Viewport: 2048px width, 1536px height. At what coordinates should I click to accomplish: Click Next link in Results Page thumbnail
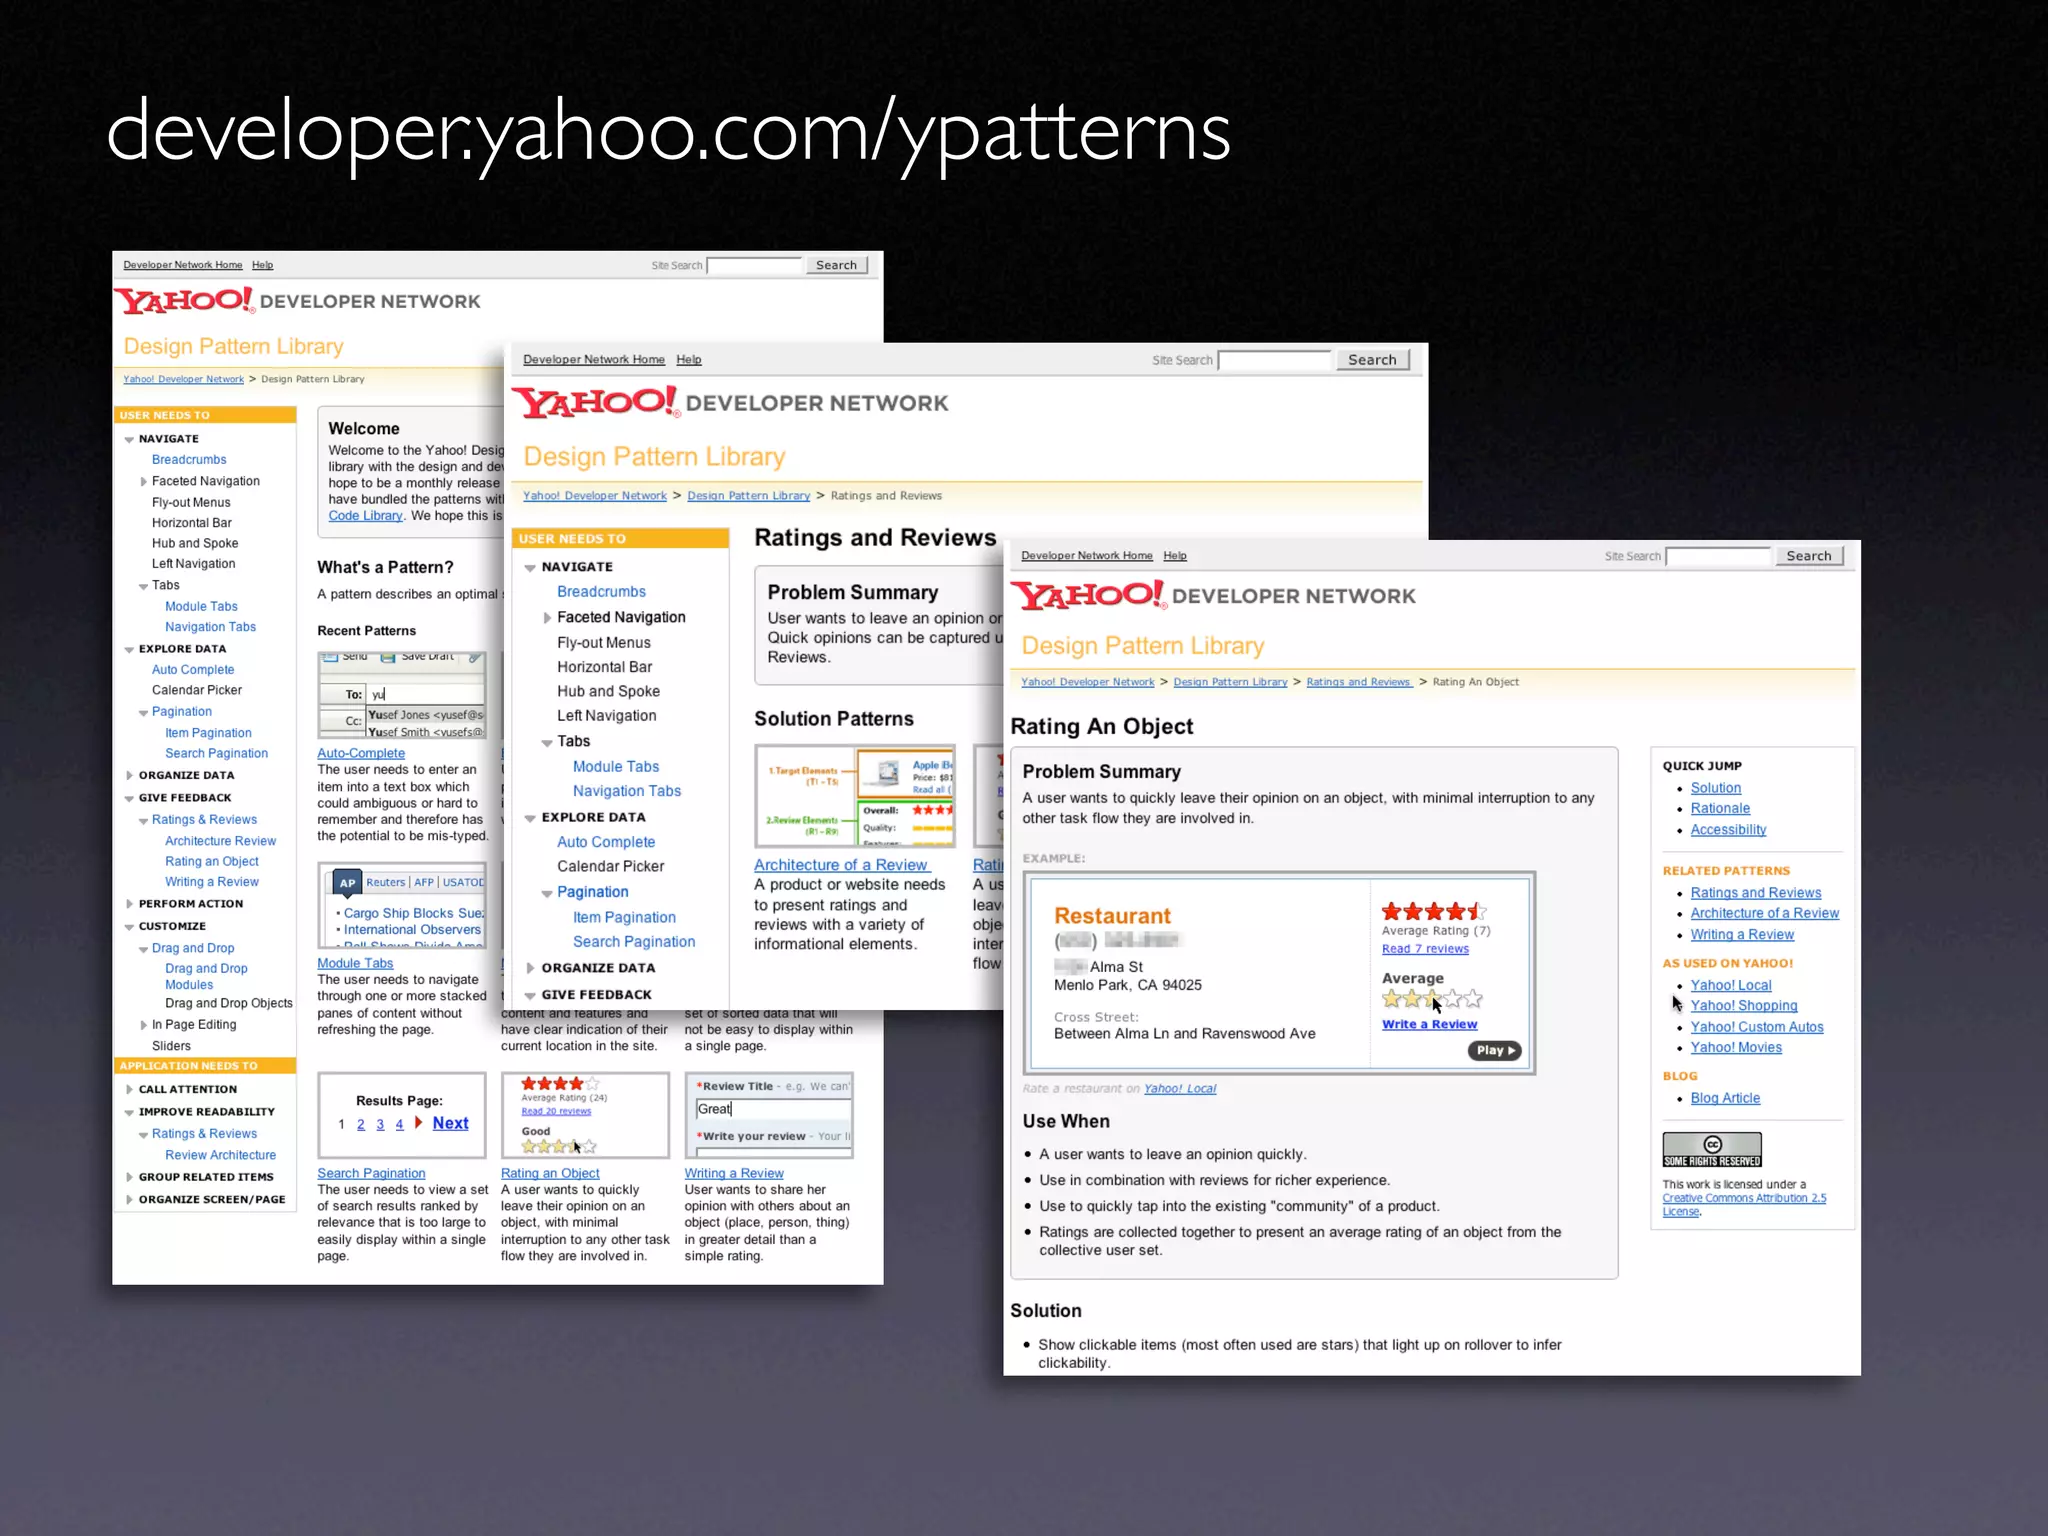pyautogui.click(x=450, y=1123)
